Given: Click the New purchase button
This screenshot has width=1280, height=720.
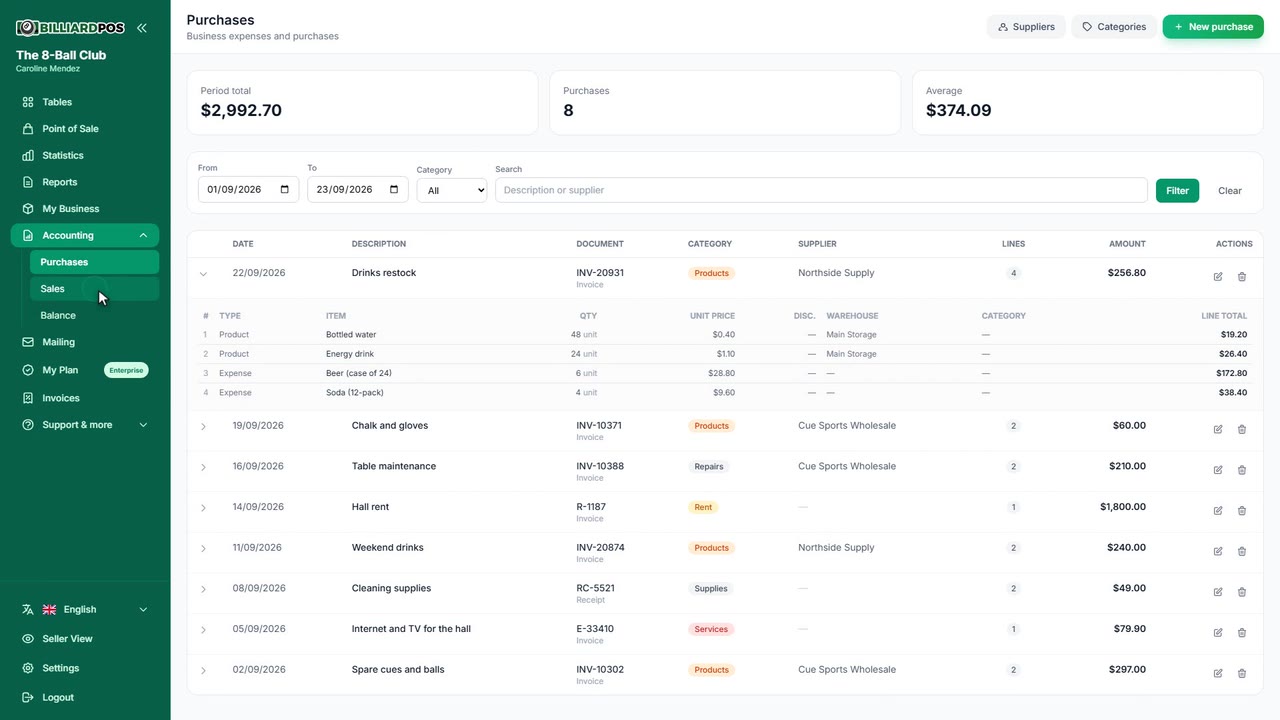Looking at the screenshot, I should (x=1213, y=27).
